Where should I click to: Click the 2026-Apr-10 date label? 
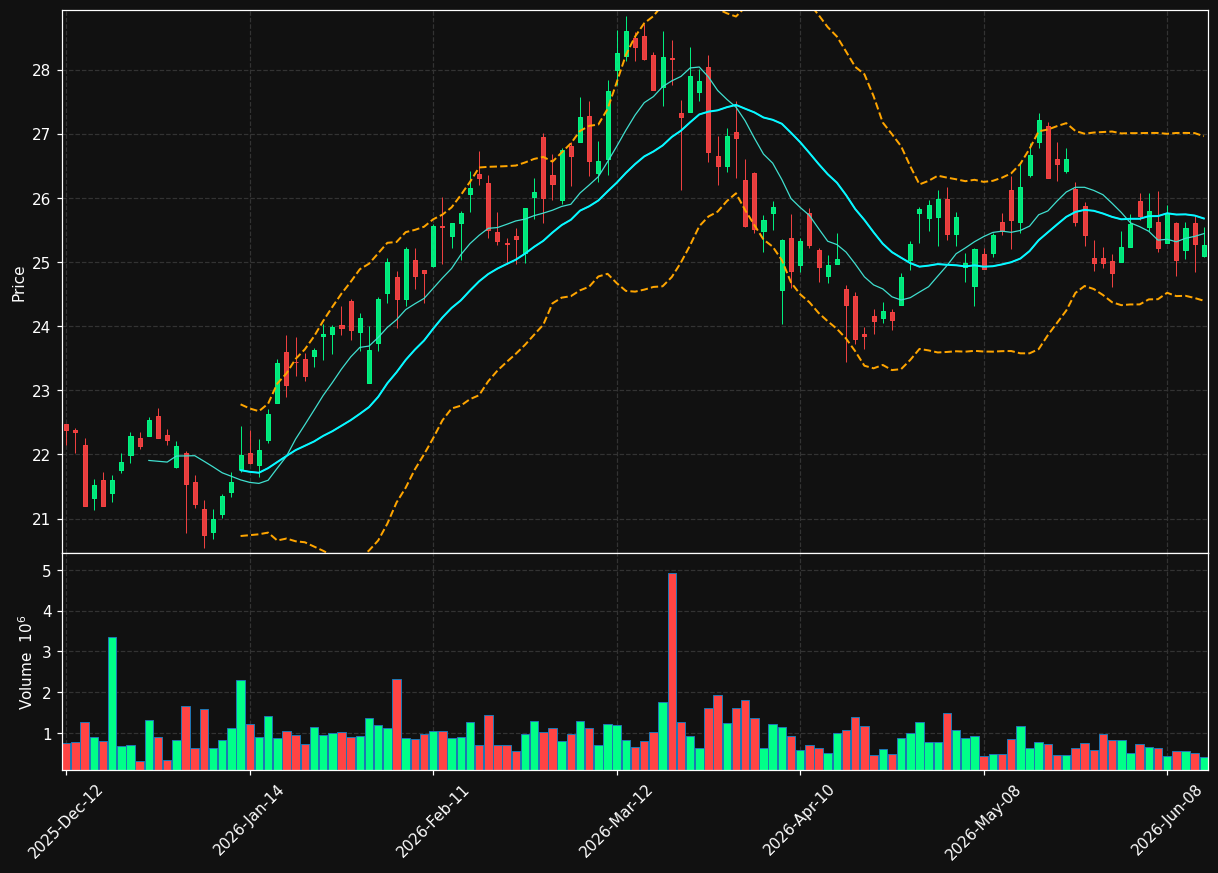pyautogui.click(x=799, y=820)
